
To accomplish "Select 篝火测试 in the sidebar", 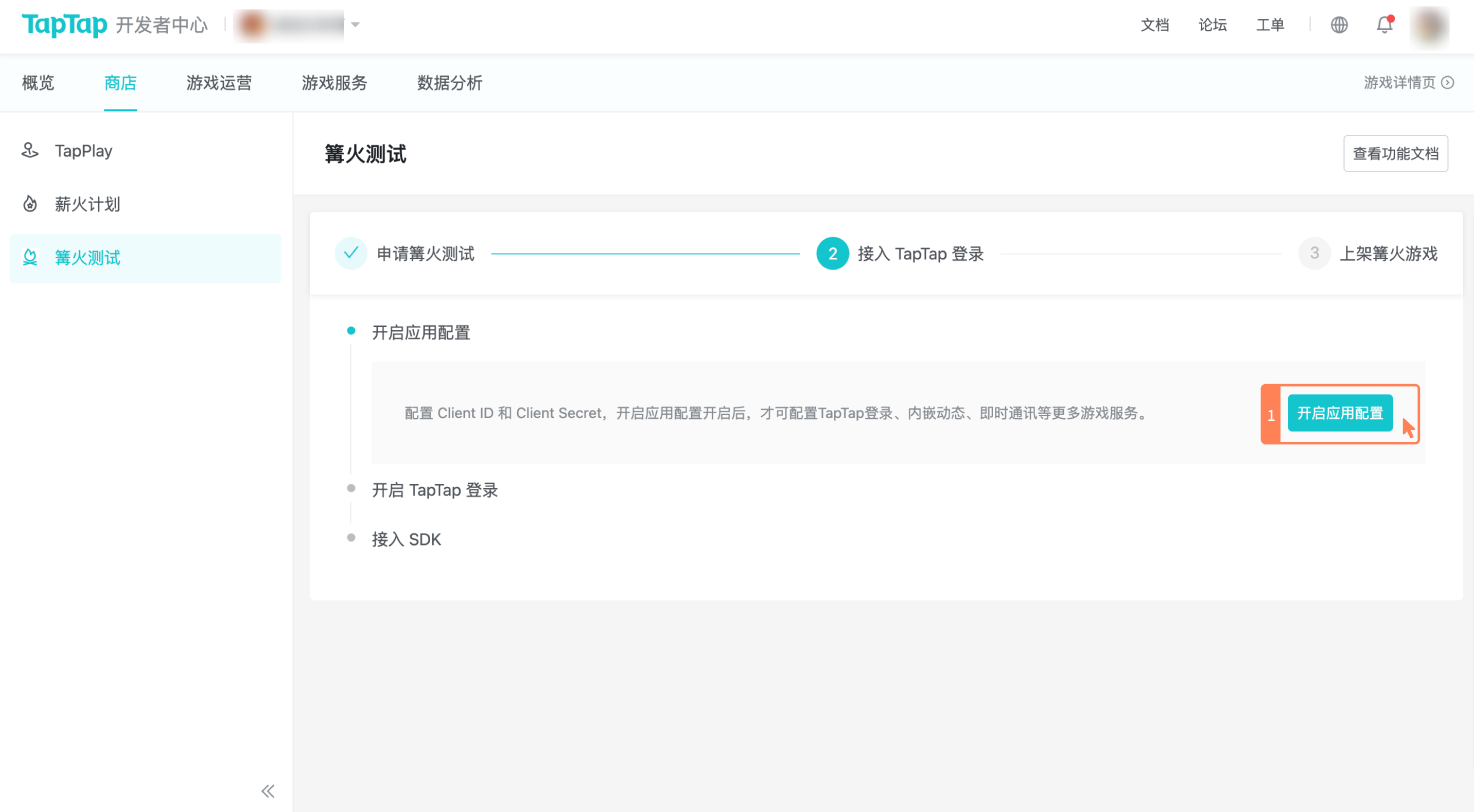I will pyautogui.click(x=145, y=258).
